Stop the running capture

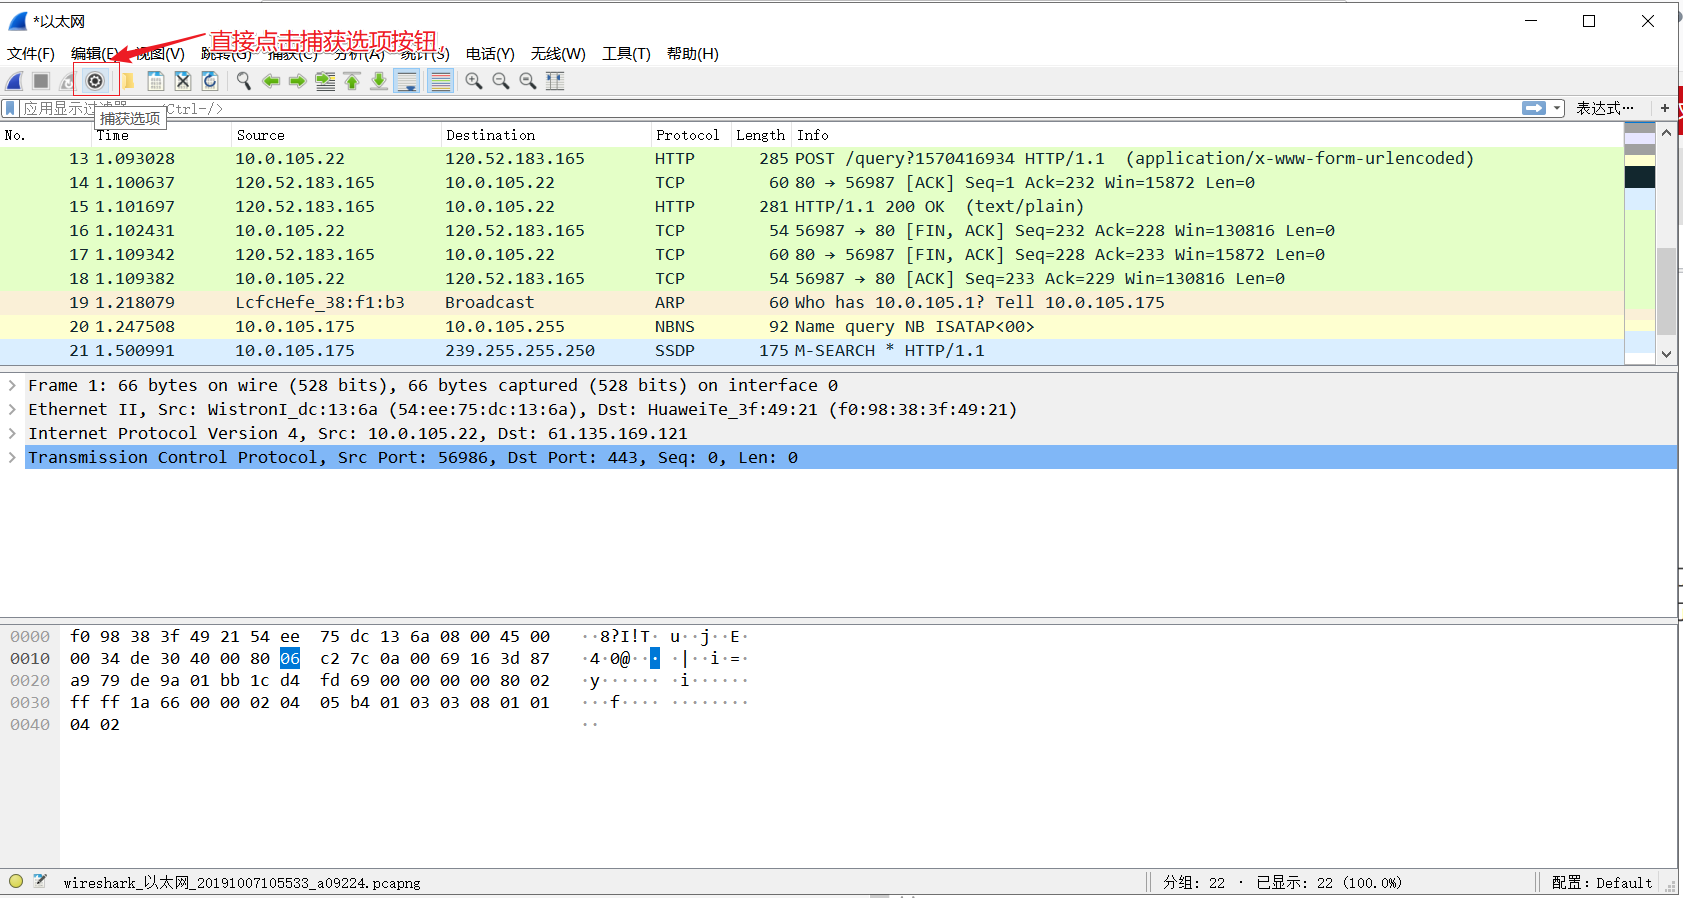(41, 81)
